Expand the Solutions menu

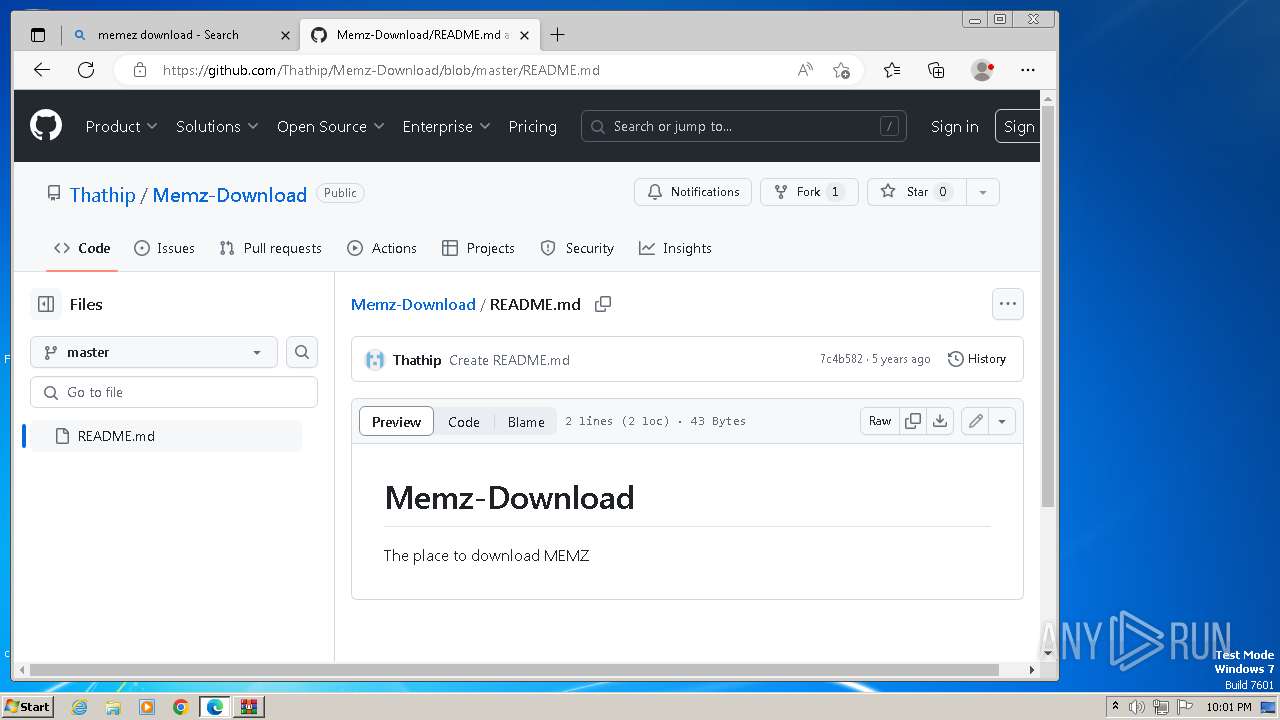coord(217,126)
